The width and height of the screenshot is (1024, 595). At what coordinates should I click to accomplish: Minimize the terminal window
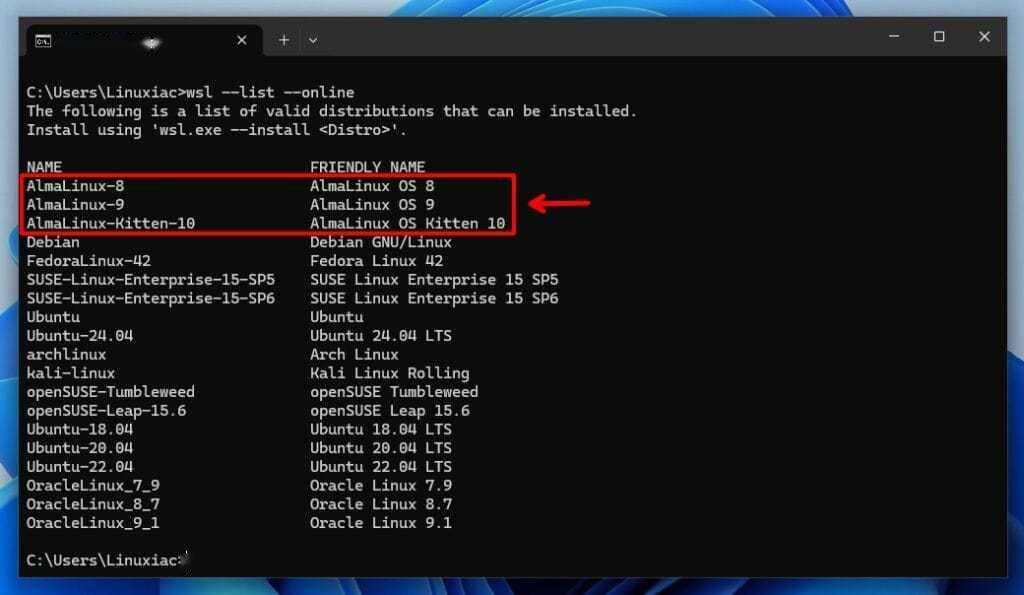click(894, 37)
